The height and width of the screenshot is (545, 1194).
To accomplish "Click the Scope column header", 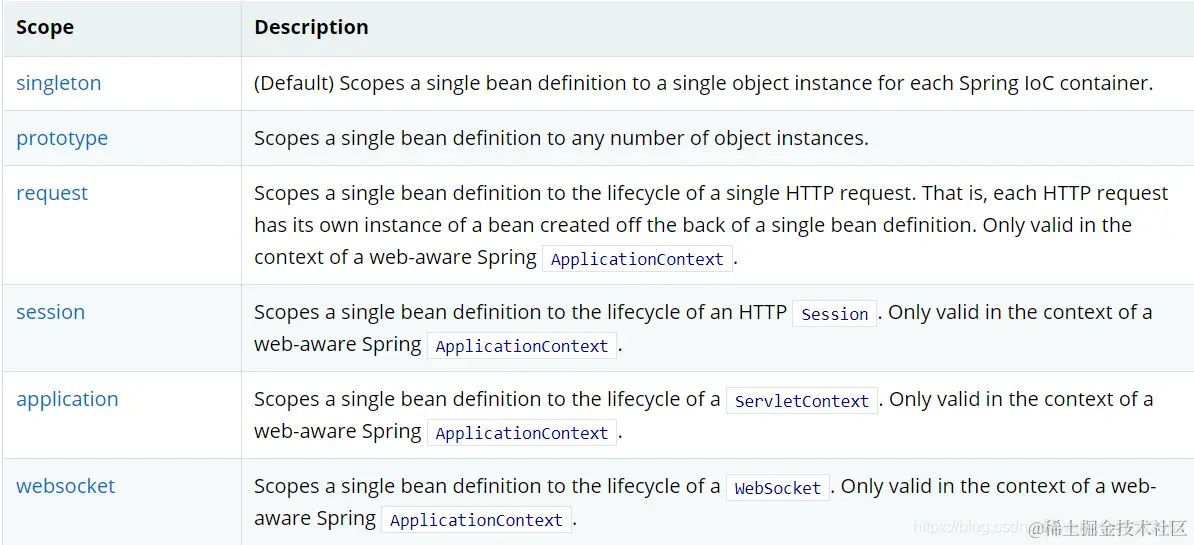I will click(x=45, y=28).
